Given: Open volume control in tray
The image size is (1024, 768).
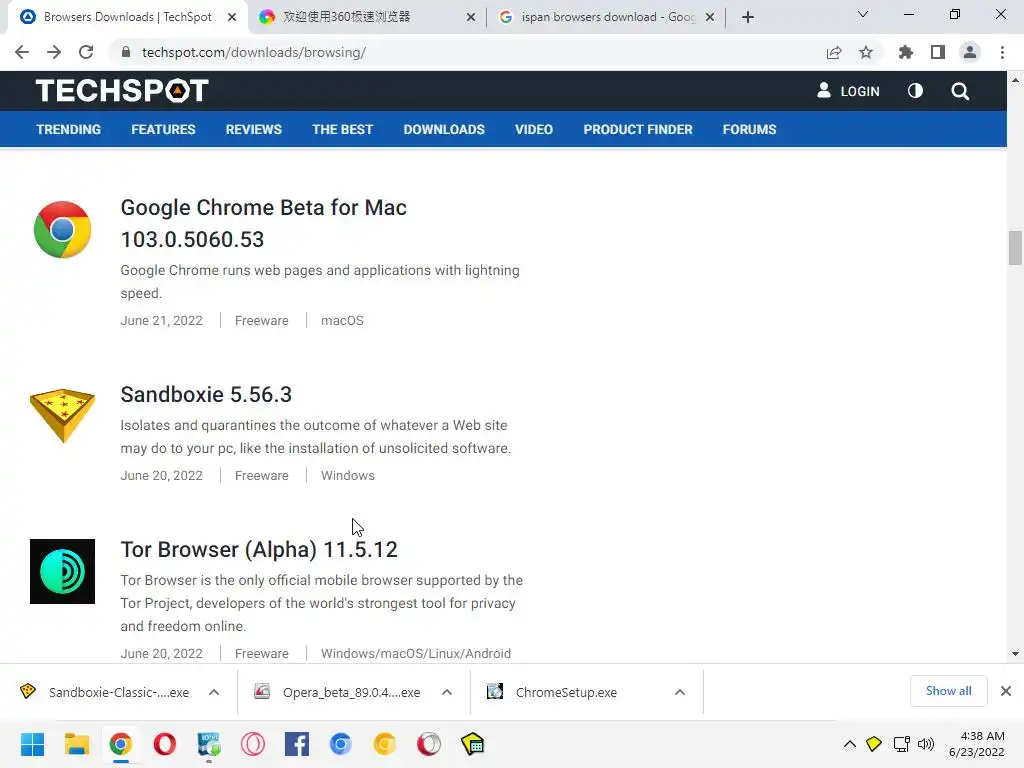Looking at the screenshot, I should pos(926,744).
